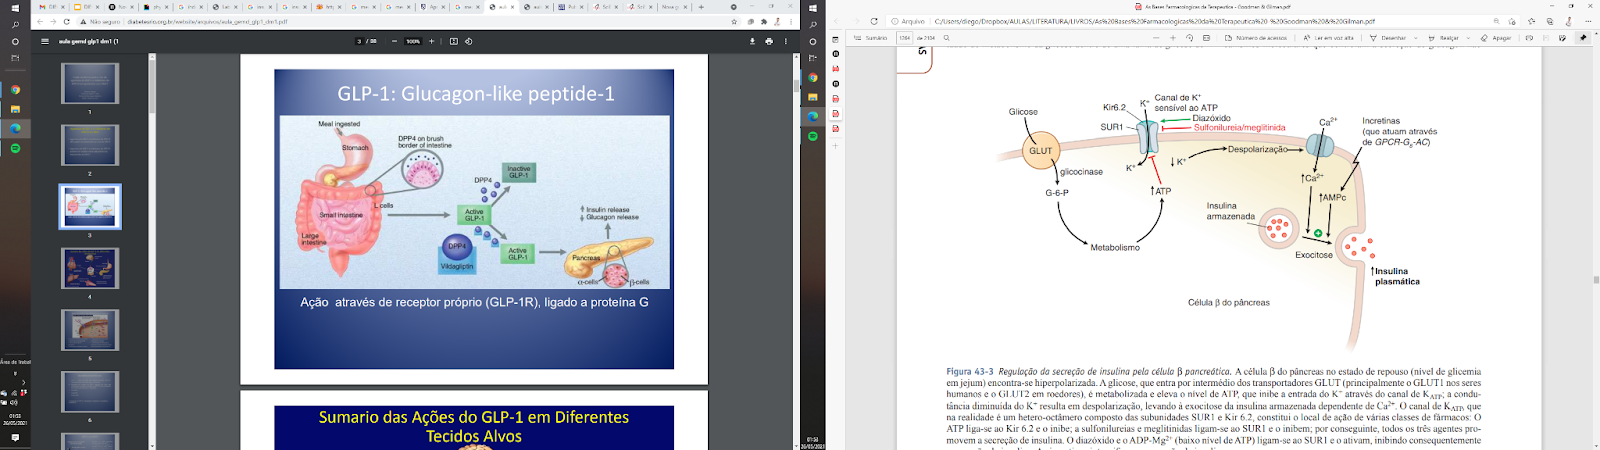1600x450 pixels.
Task: Open Spotify from the Windows taskbar
Action: click(x=15, y=148)
